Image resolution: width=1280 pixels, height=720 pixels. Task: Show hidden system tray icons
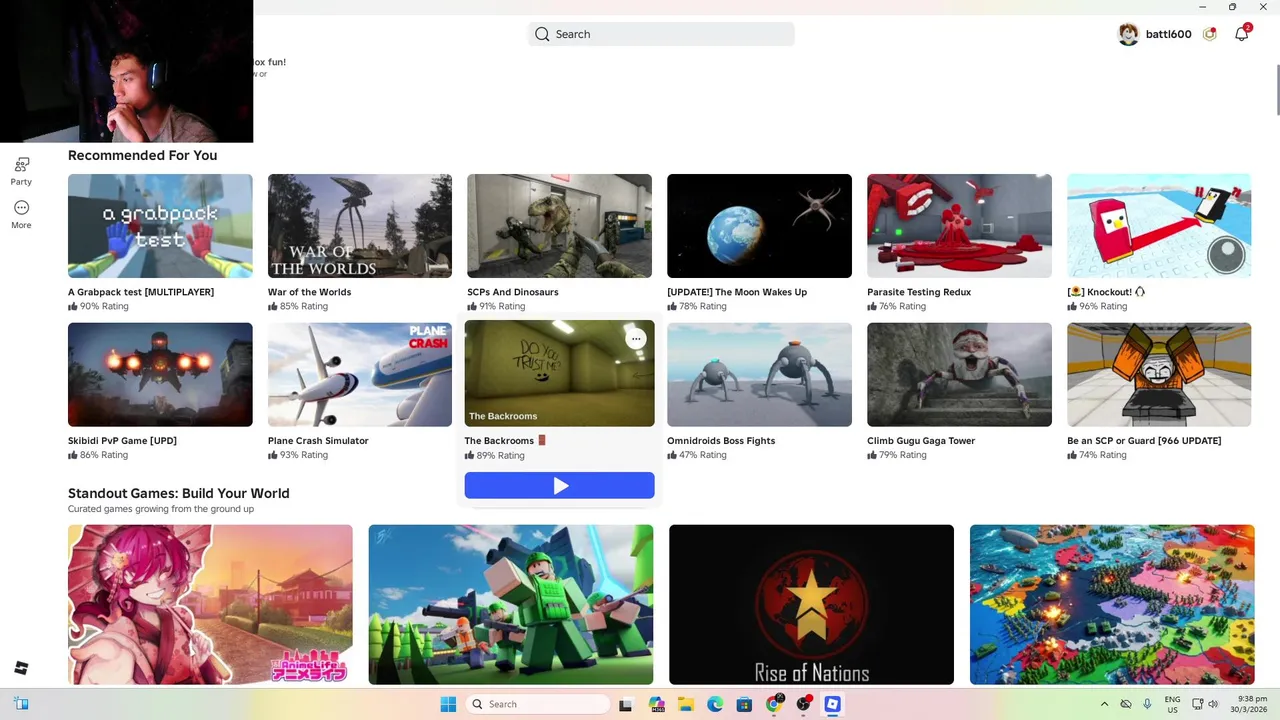(1104, 704)
